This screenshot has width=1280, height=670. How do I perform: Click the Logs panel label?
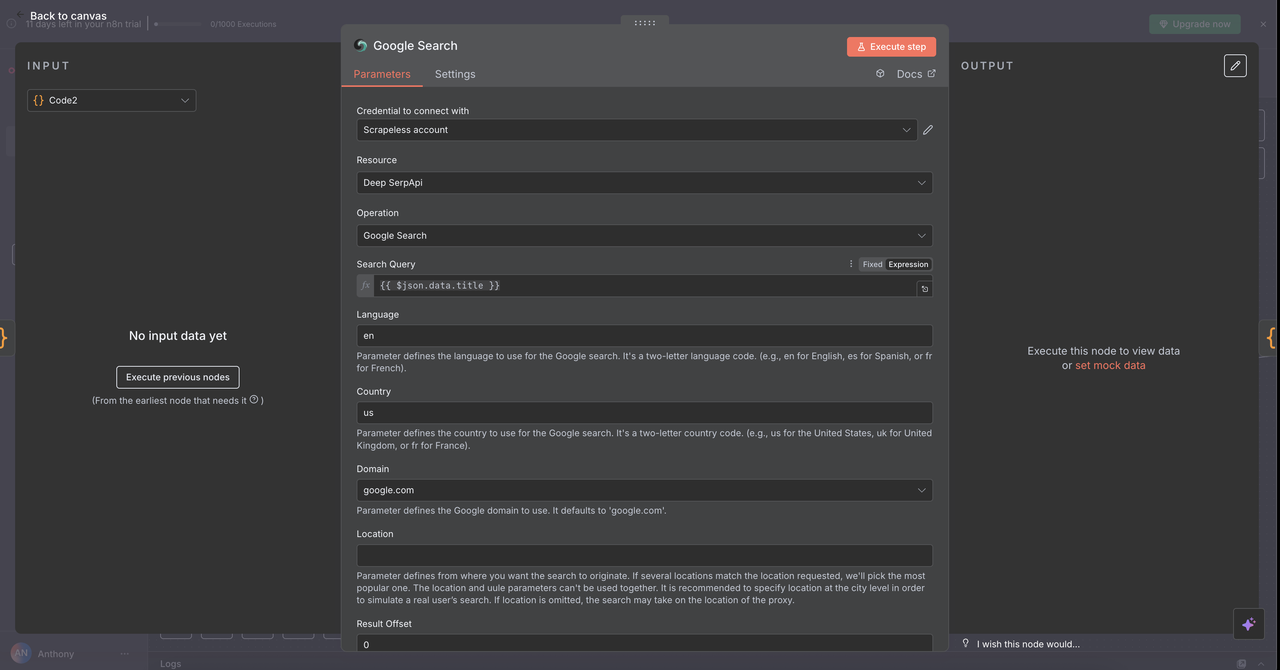click(x=170, y=663)
